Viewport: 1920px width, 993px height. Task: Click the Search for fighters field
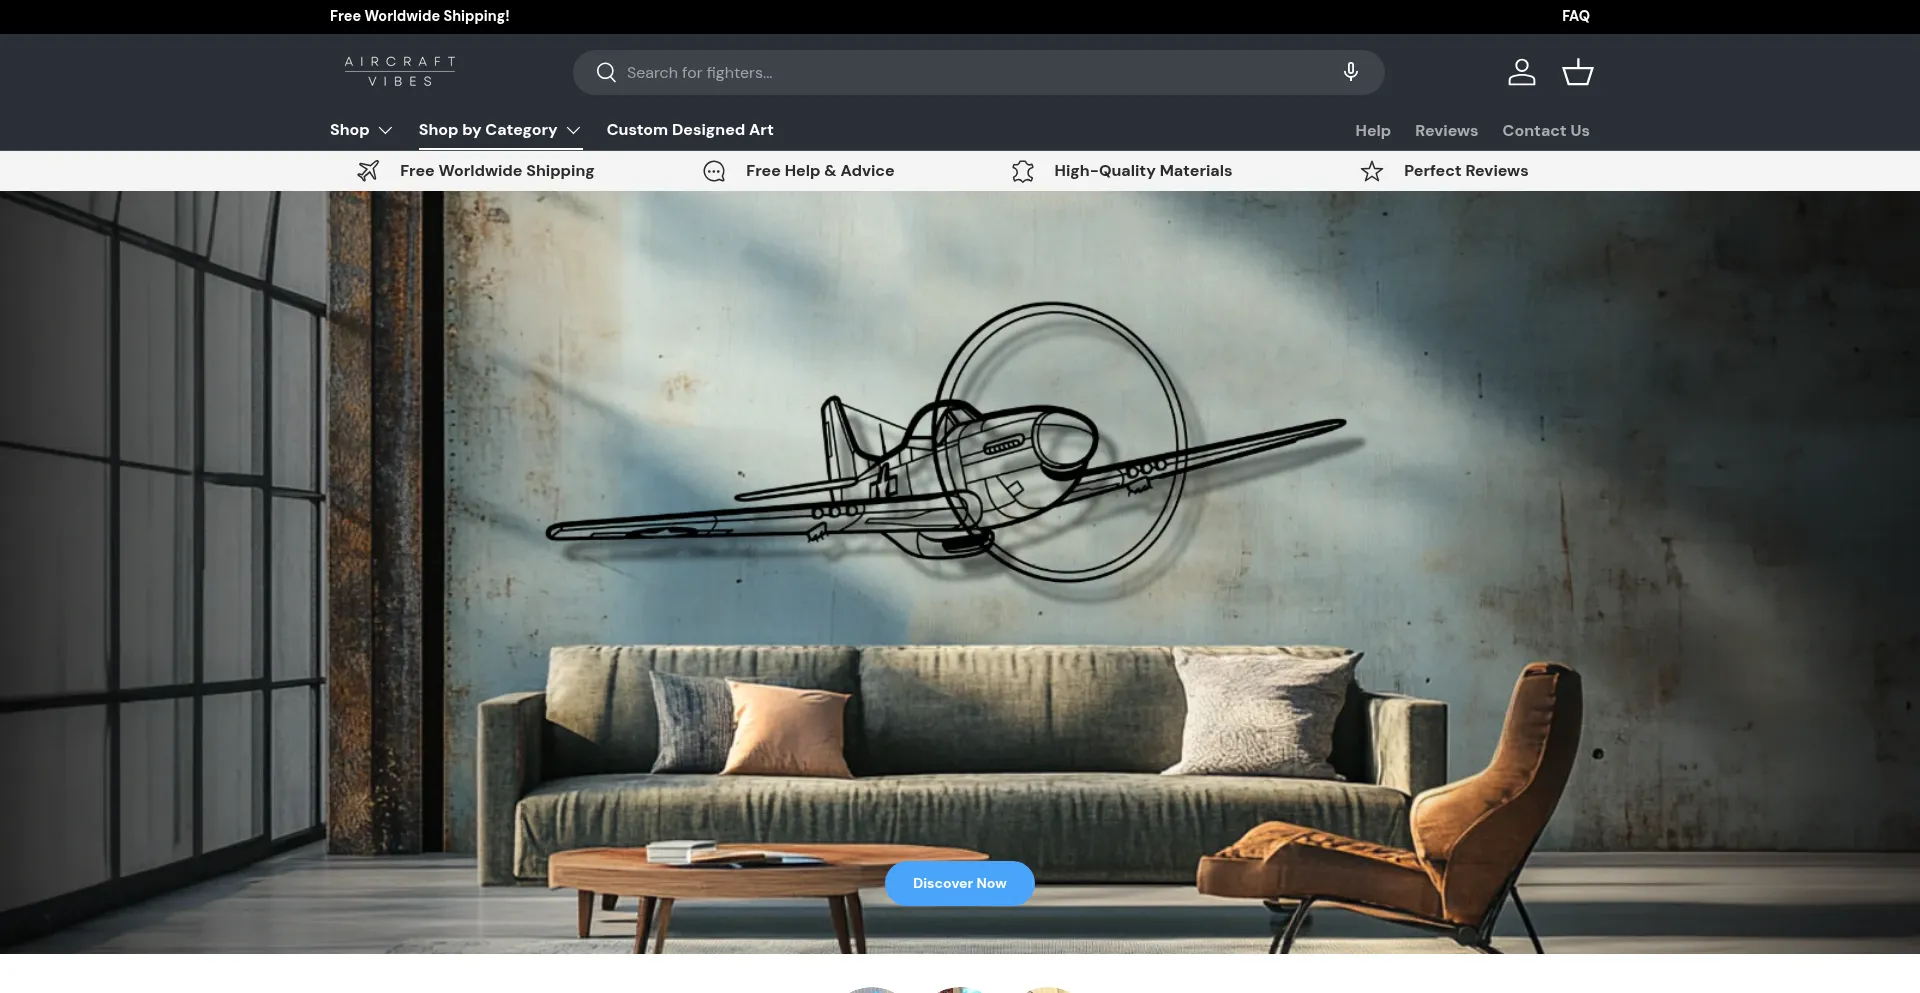coord(978,73)
